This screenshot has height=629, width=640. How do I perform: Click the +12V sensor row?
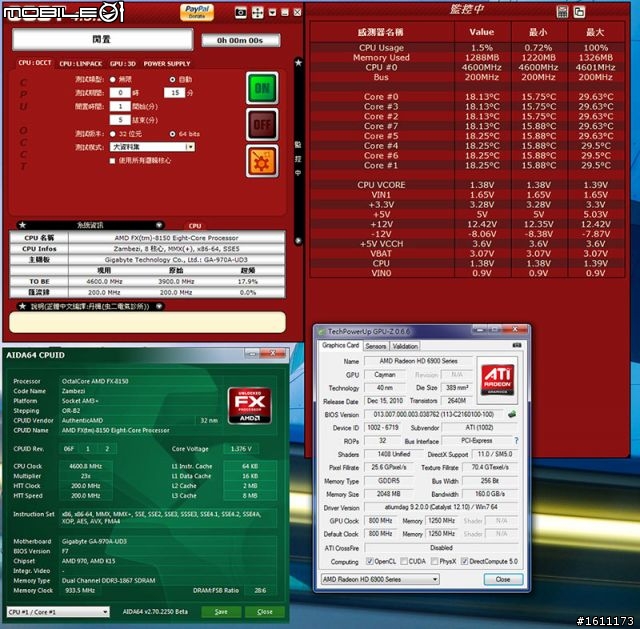[x=467, y=224]
